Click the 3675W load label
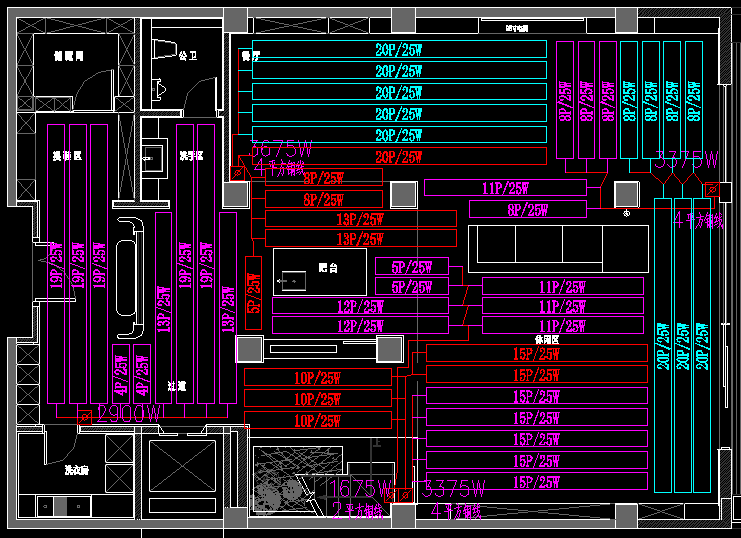Image resolution: width=741 pixels, height=538 pixels. pyautogui.click(x=281, y=150)
